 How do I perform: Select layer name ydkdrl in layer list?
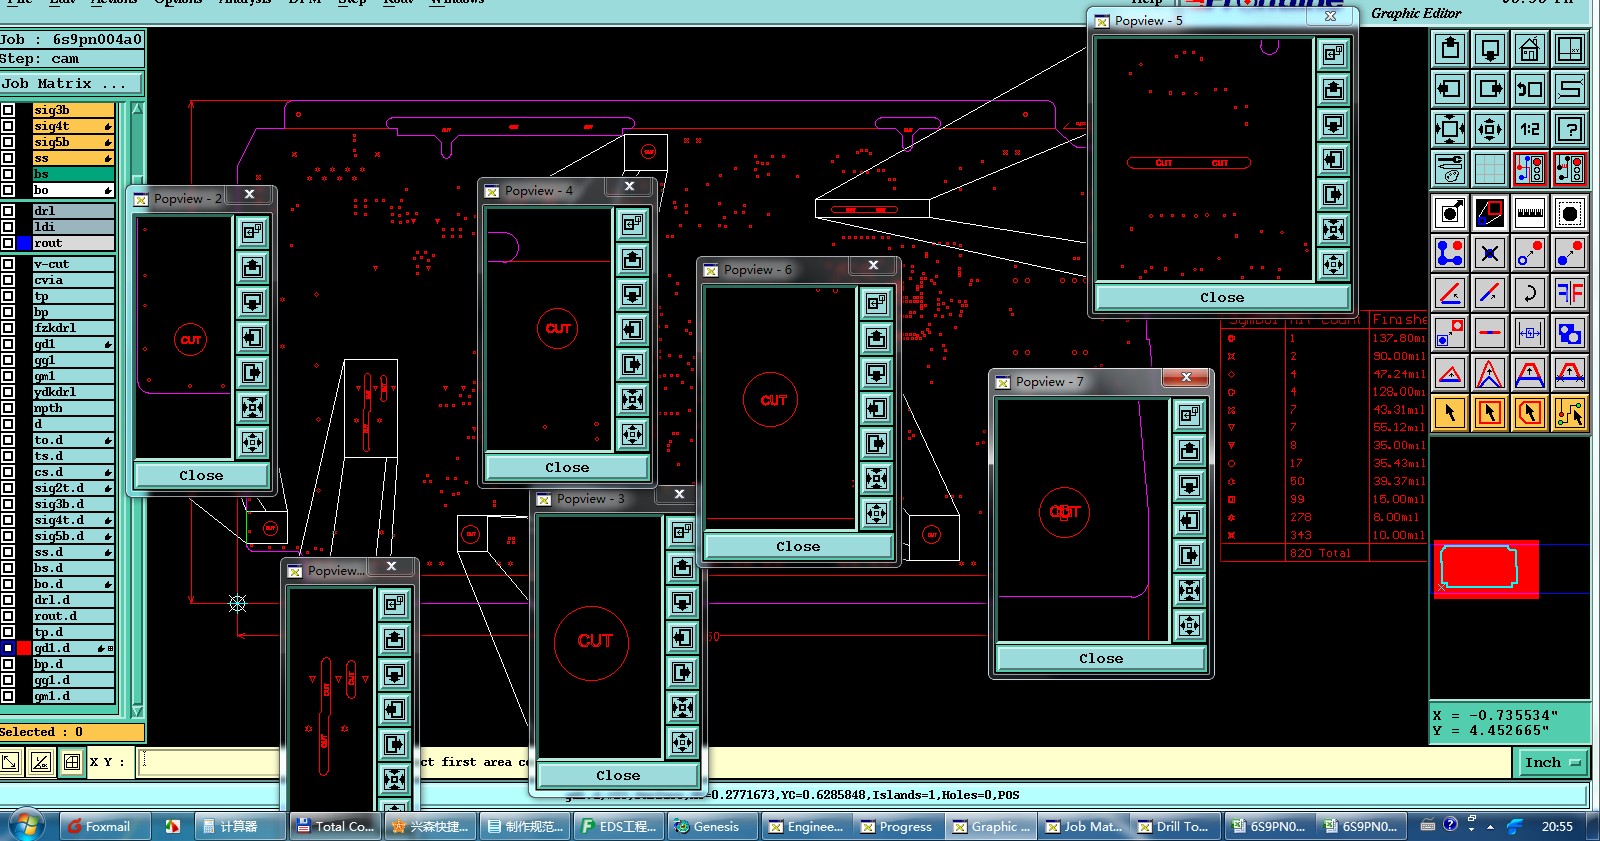click(x=73, y=392)
